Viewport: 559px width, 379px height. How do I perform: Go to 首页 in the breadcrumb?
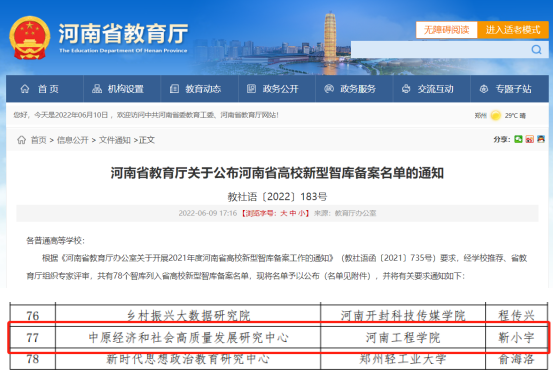point(39,140)
